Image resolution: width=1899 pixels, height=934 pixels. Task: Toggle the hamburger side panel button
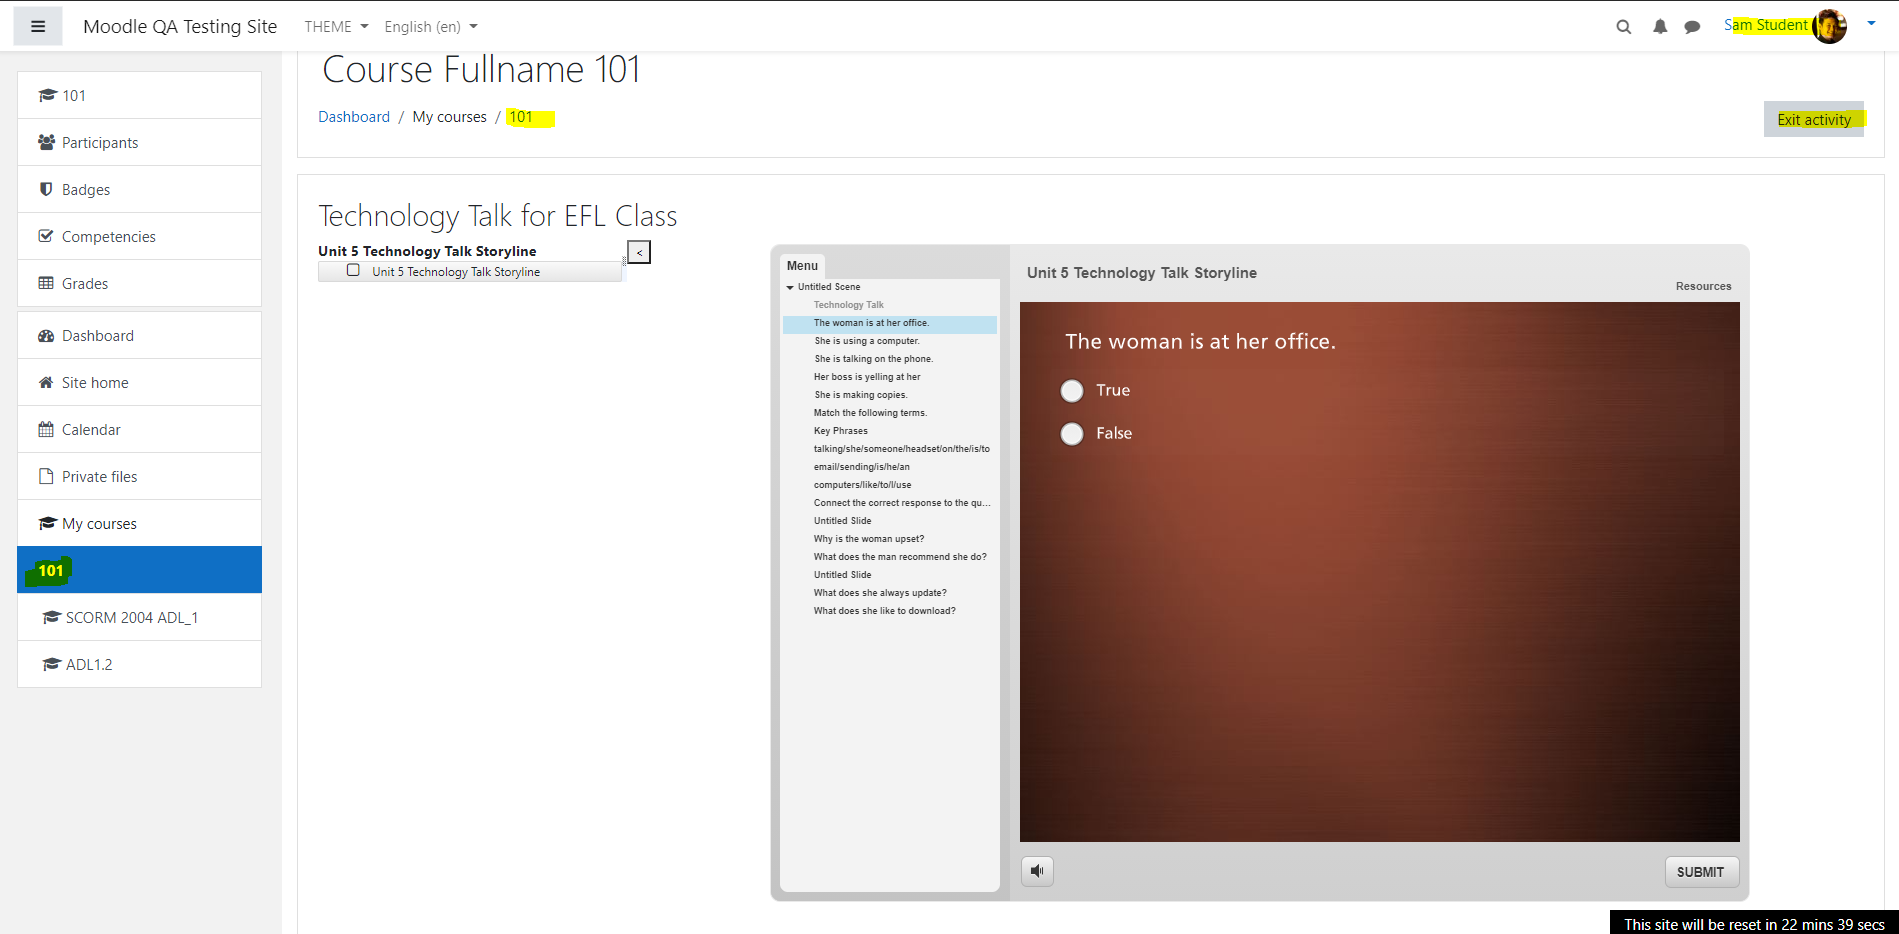[38, 27]
